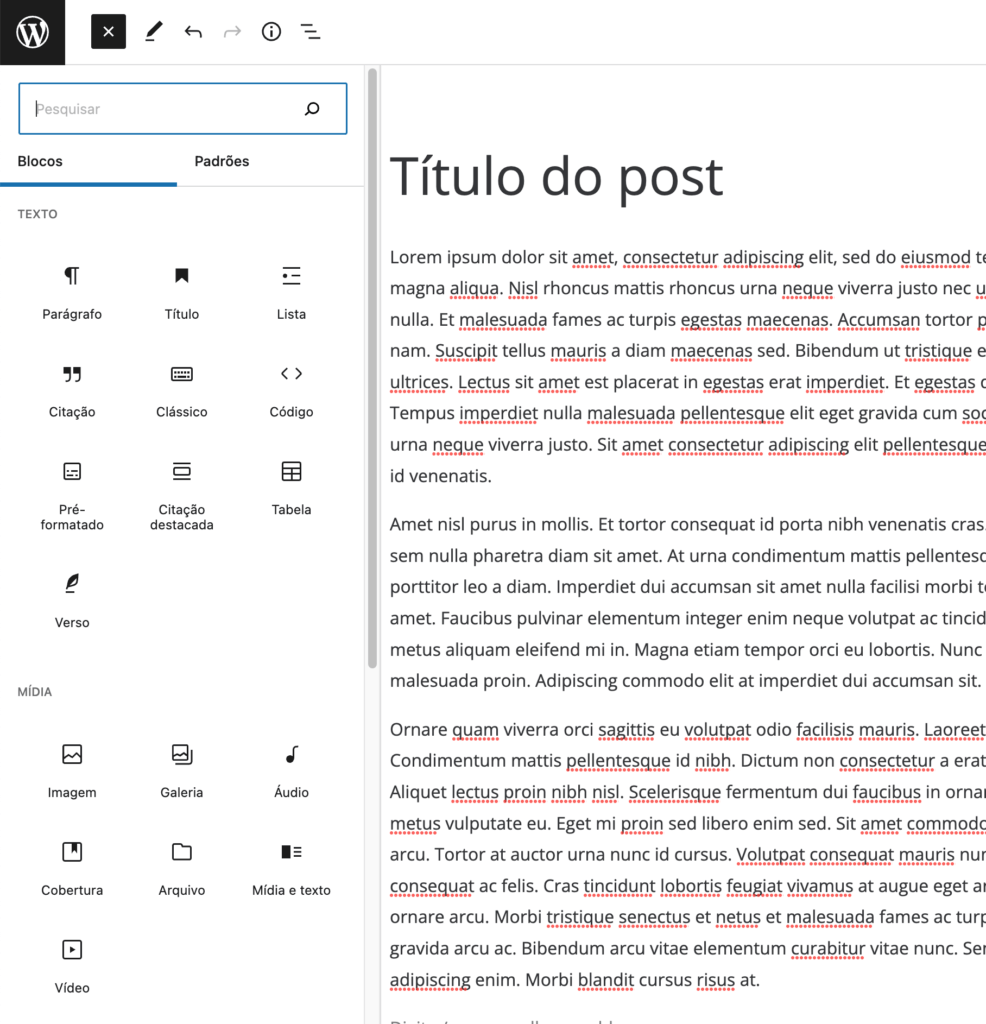Image resolution: width=986 pixels, height=1024 pixels.
Task: Add a Tabela block
Action: pyautogui.click(x=291, y=486)
